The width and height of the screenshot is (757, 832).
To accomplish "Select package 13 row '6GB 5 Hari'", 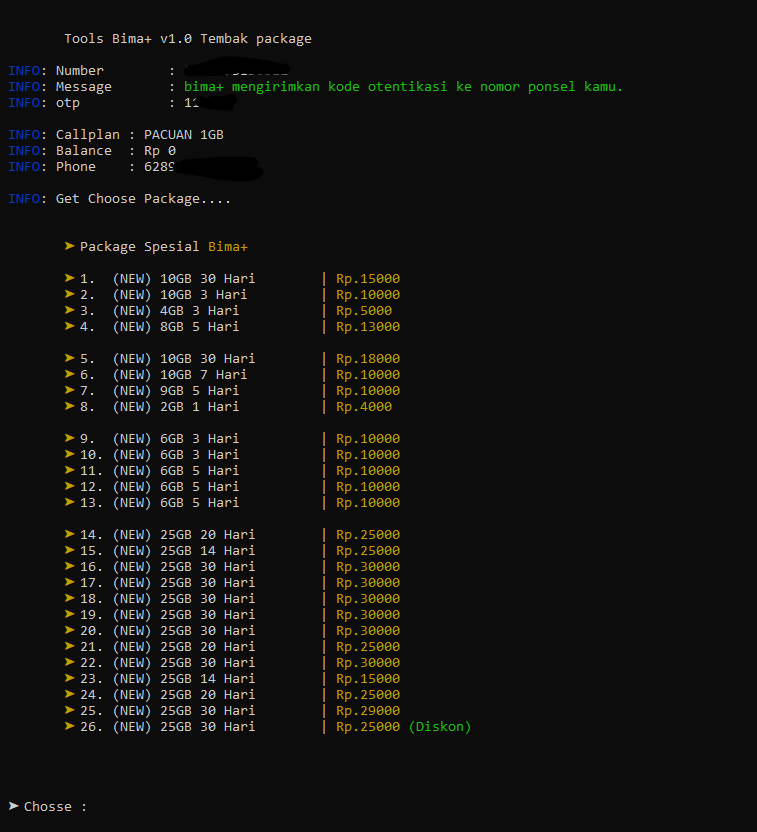I will click(232, 502).
